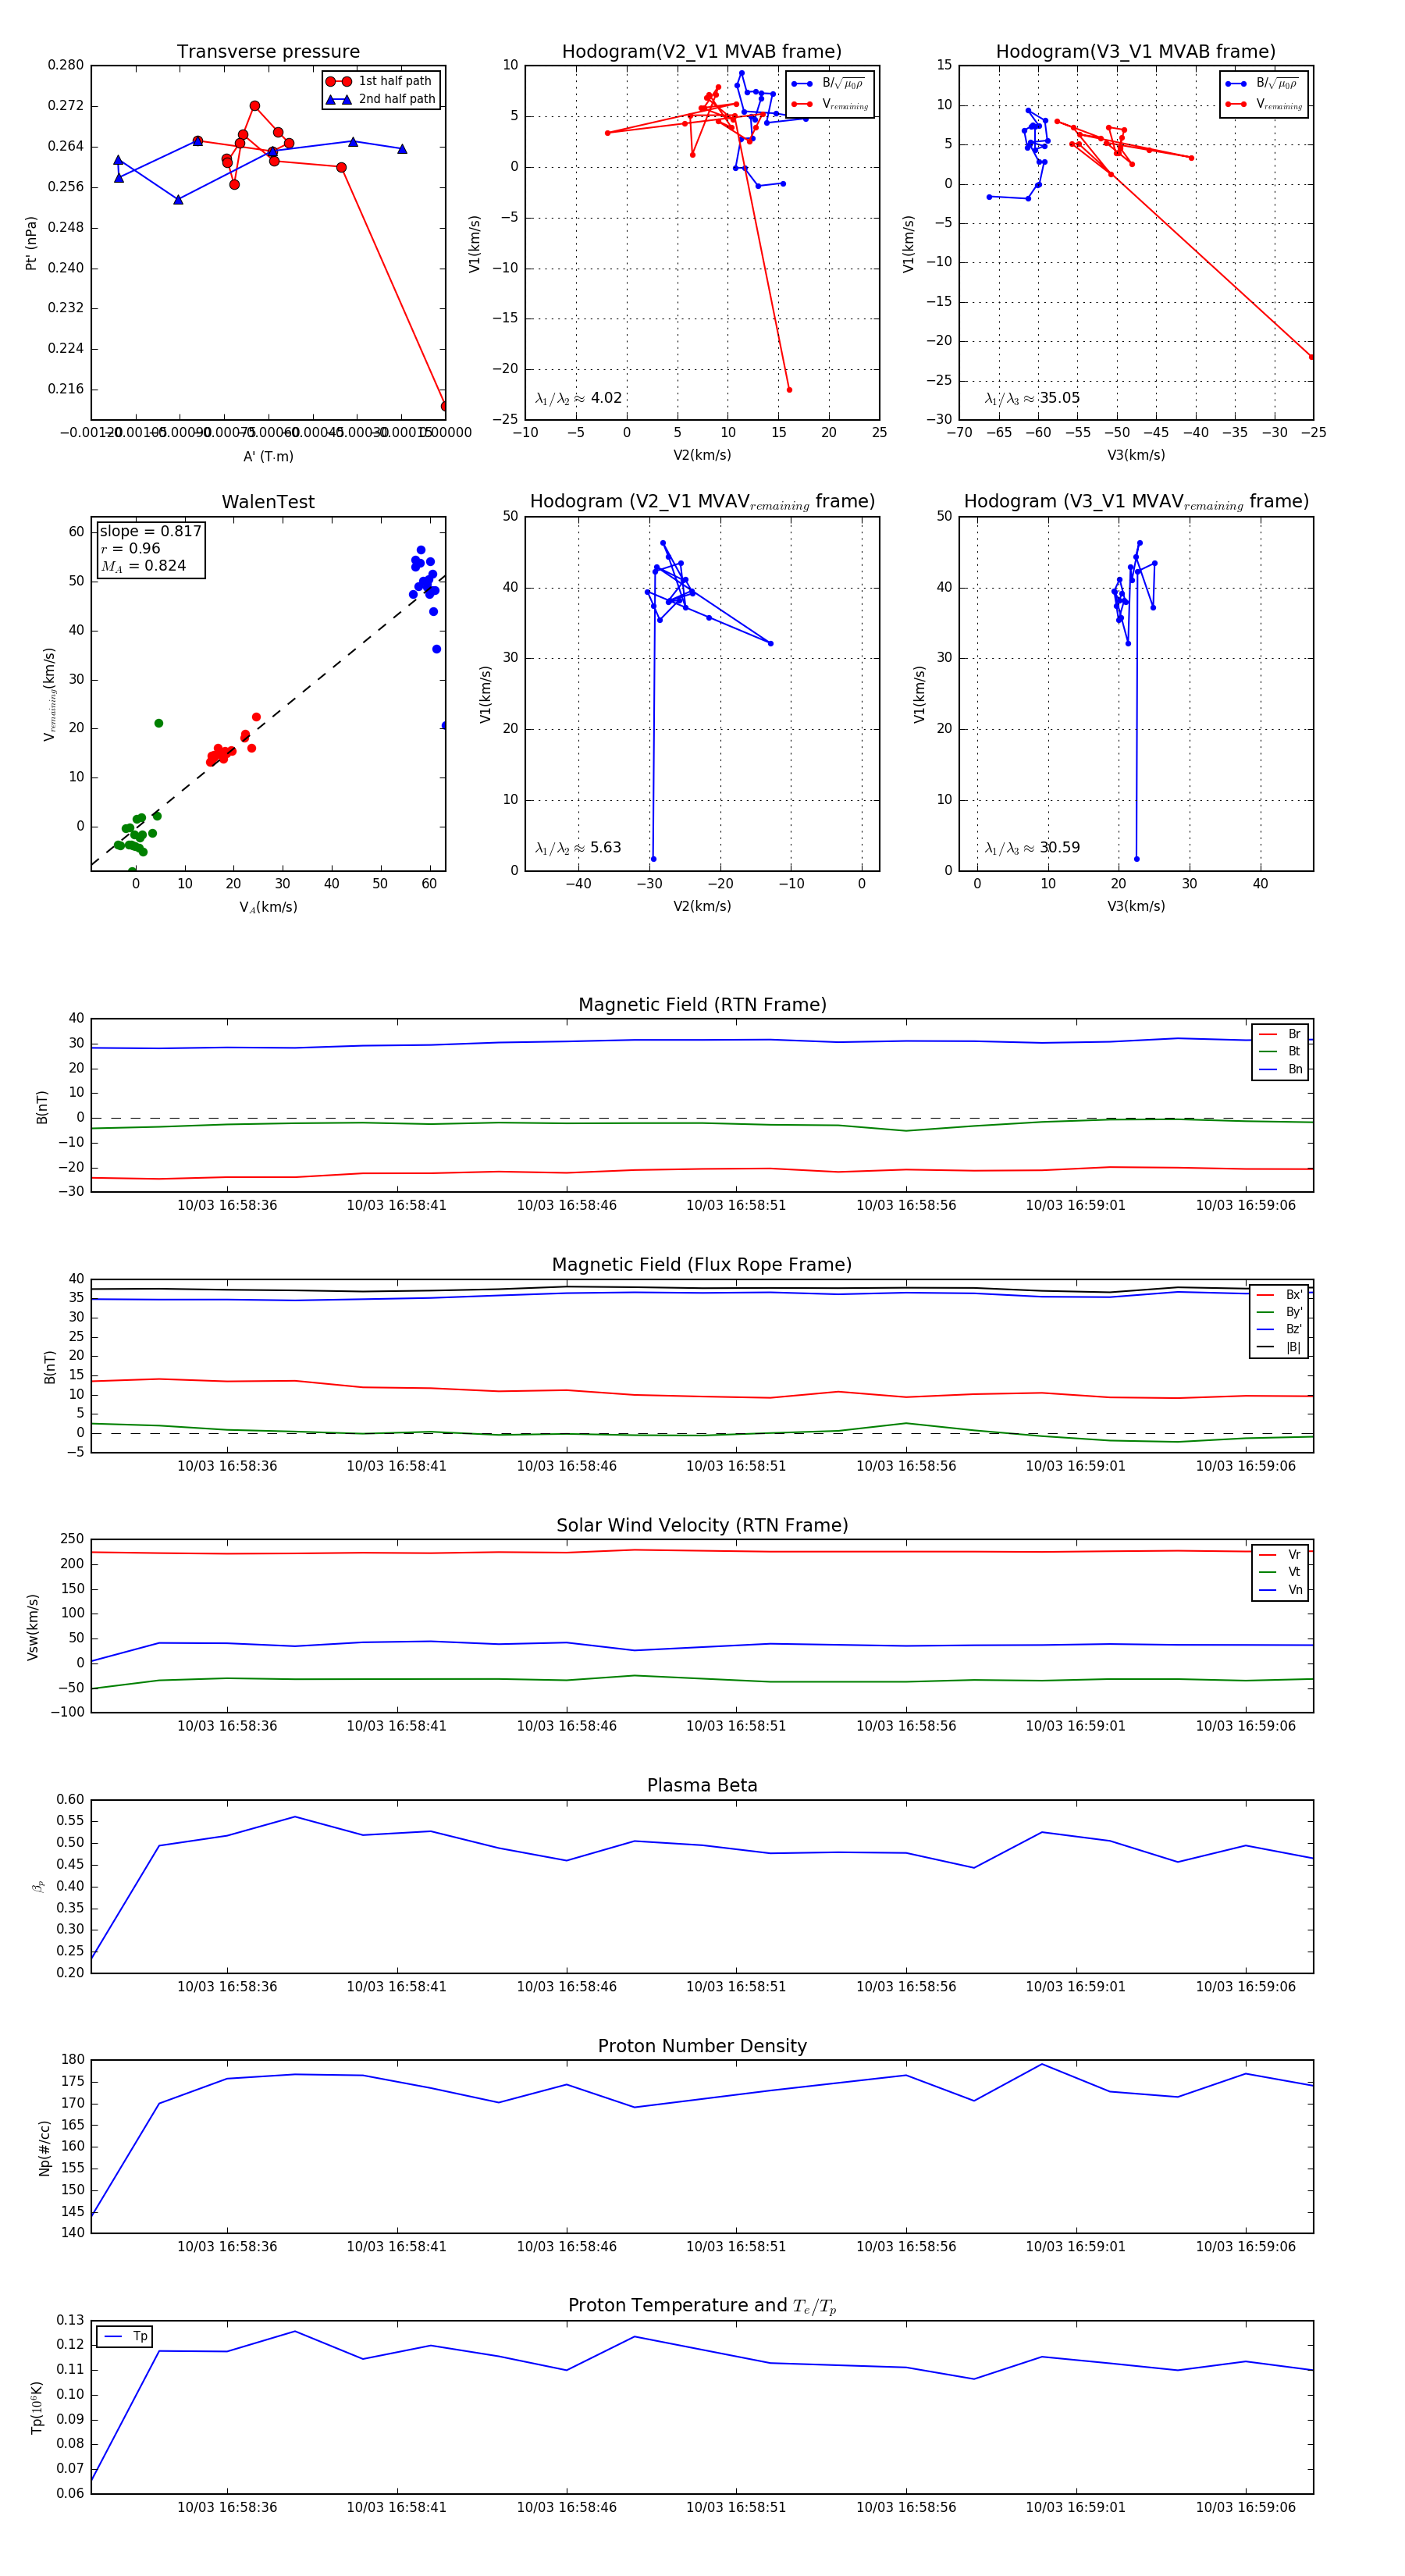Select the Vt legend entry

1280,1572
